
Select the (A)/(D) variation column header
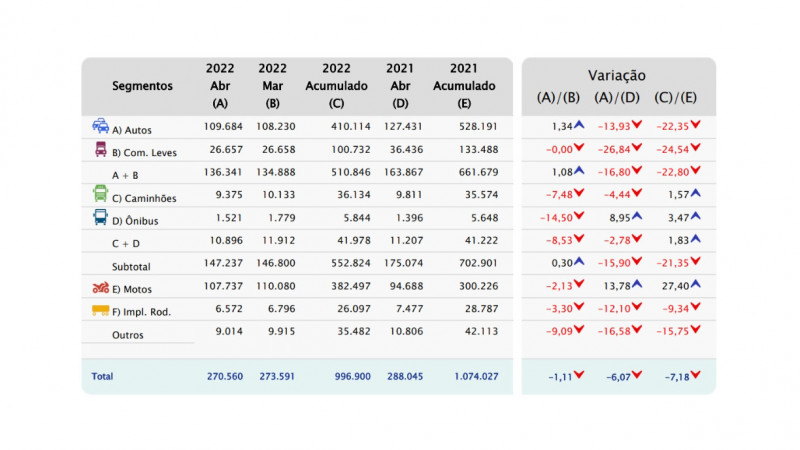click(x=617, y=97)
